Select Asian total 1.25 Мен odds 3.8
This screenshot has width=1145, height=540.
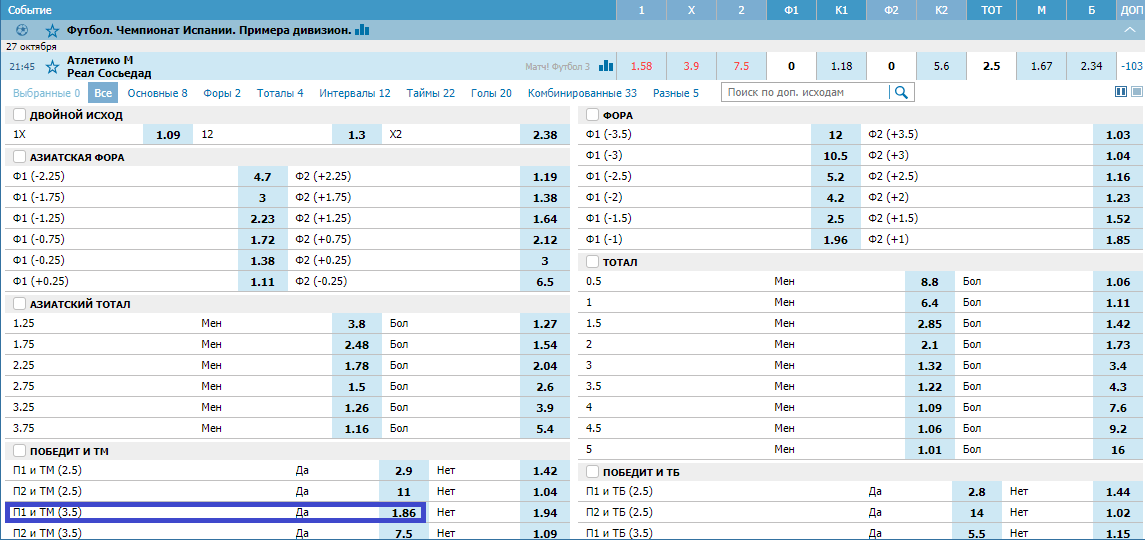pos(356,324)
